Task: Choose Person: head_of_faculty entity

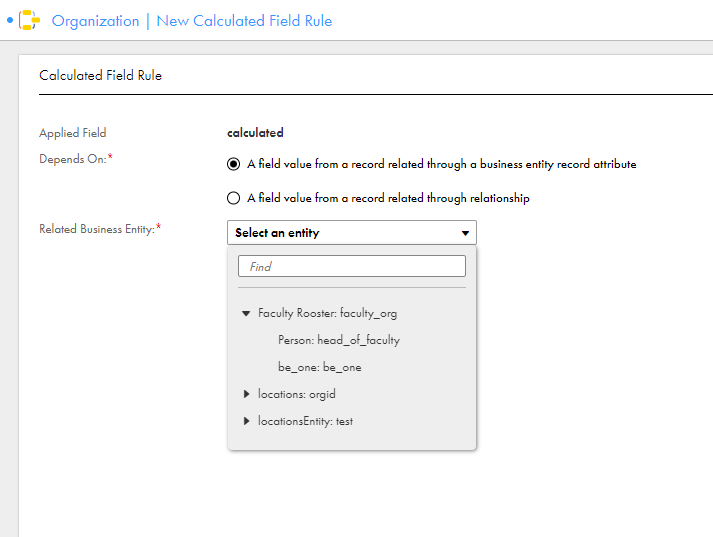Action: point(339,340)
